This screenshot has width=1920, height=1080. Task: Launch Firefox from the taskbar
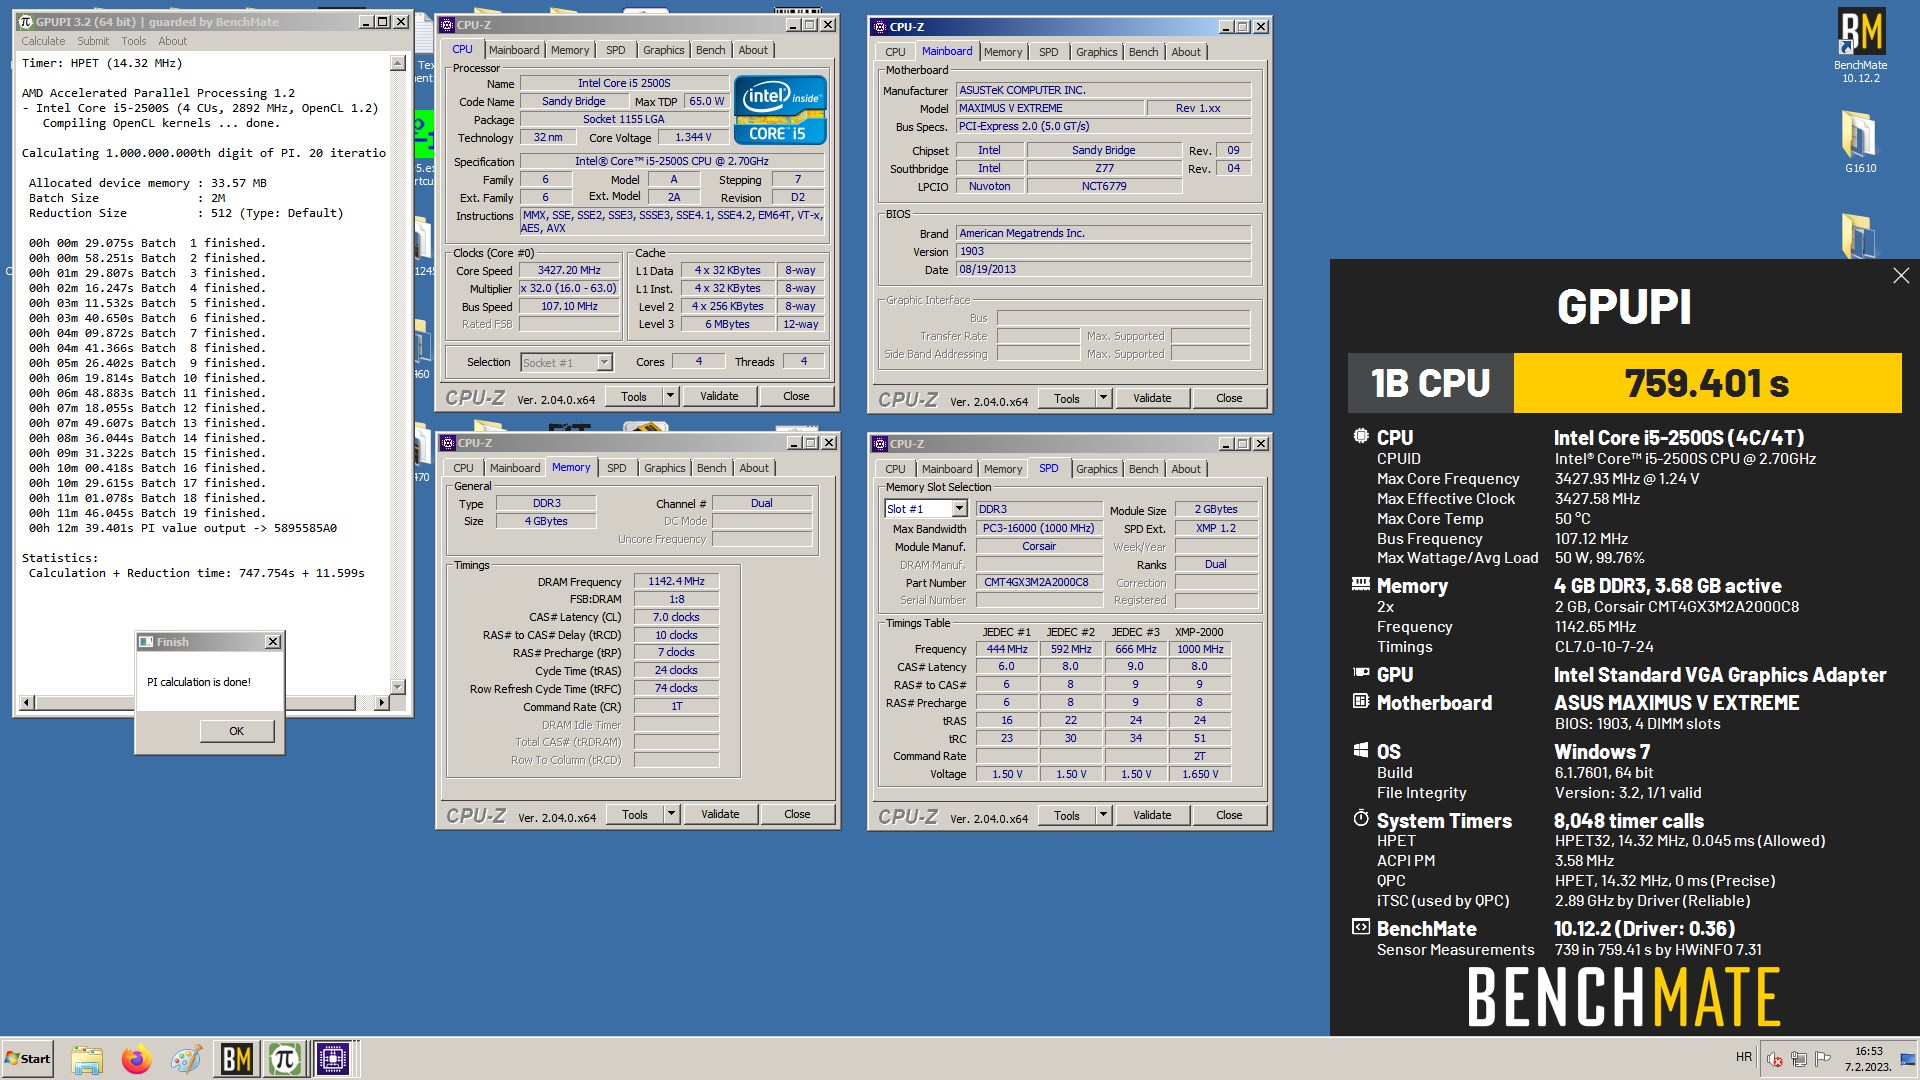click(136, 1059)
